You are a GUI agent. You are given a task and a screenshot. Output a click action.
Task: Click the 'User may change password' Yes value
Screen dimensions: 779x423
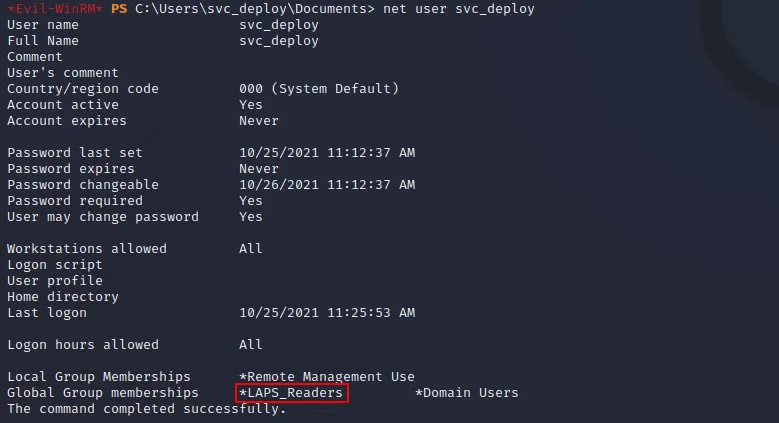tap(250, 217)
